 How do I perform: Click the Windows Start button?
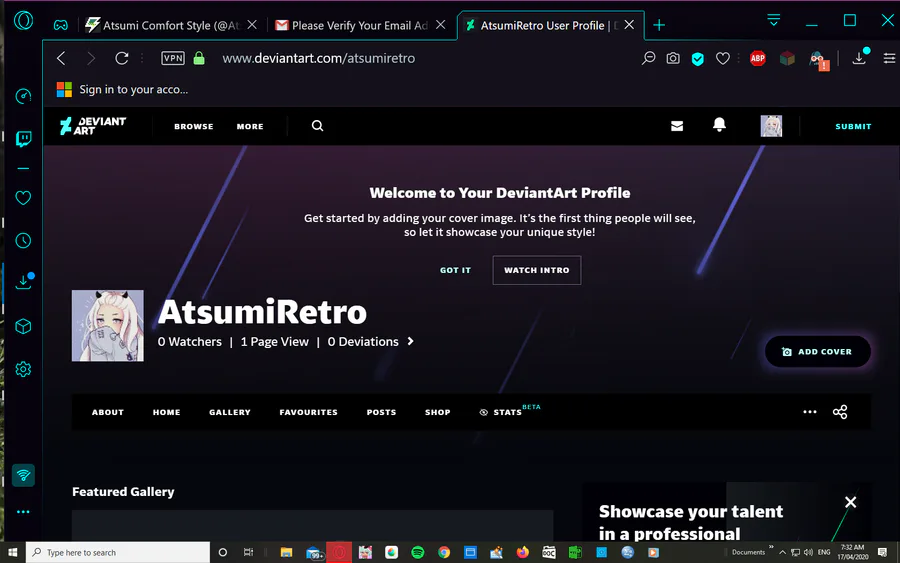click(13, 552)
